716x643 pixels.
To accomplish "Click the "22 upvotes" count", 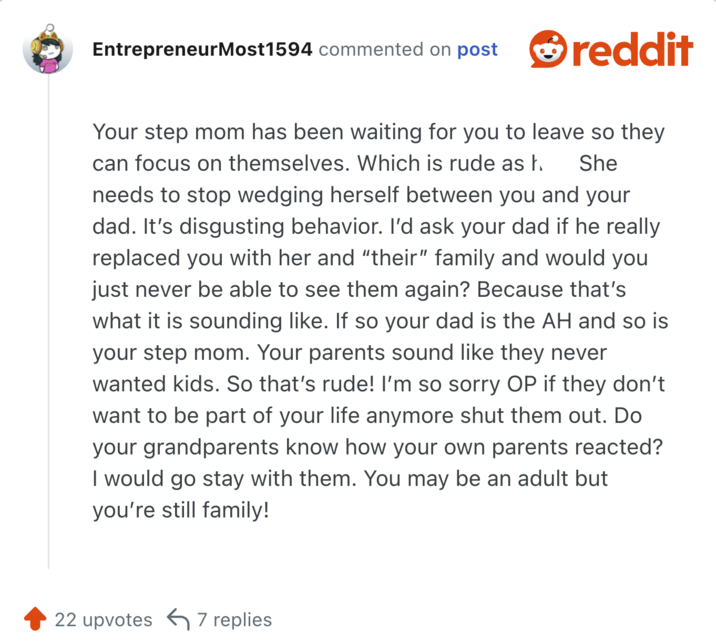I will click(x=103, y=620).
